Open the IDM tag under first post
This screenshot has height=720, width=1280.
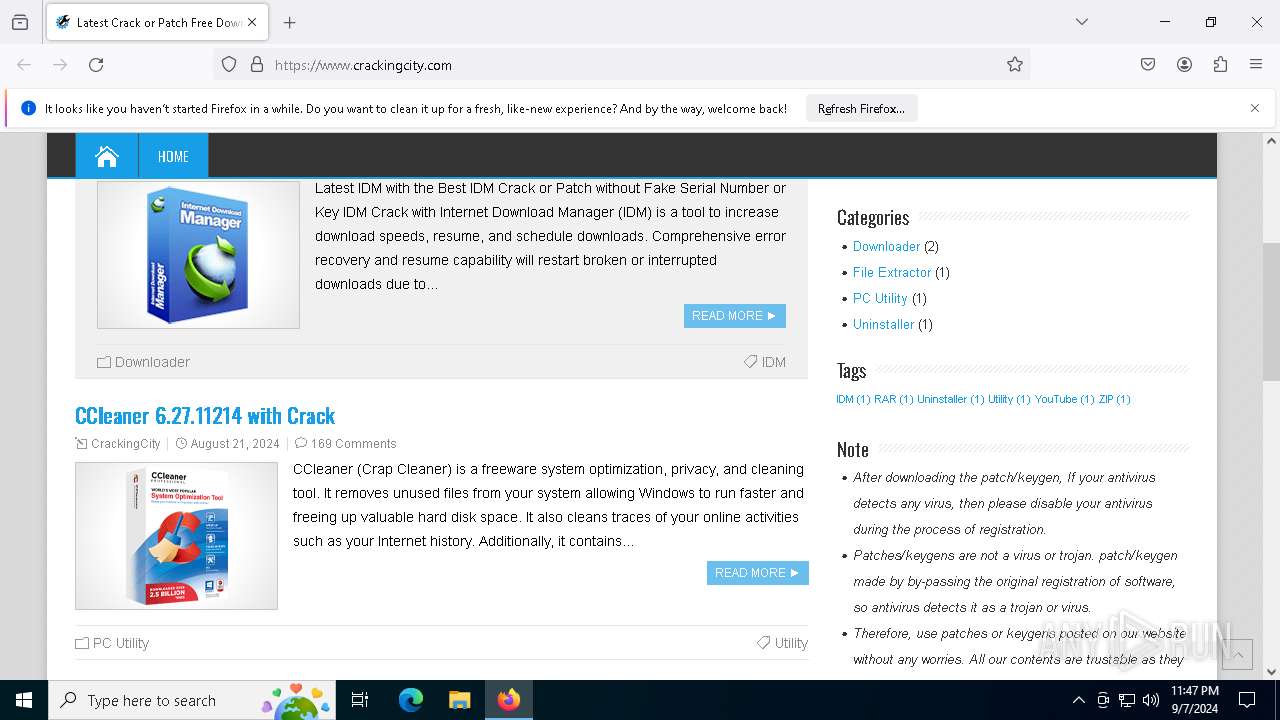coord(774,362)
